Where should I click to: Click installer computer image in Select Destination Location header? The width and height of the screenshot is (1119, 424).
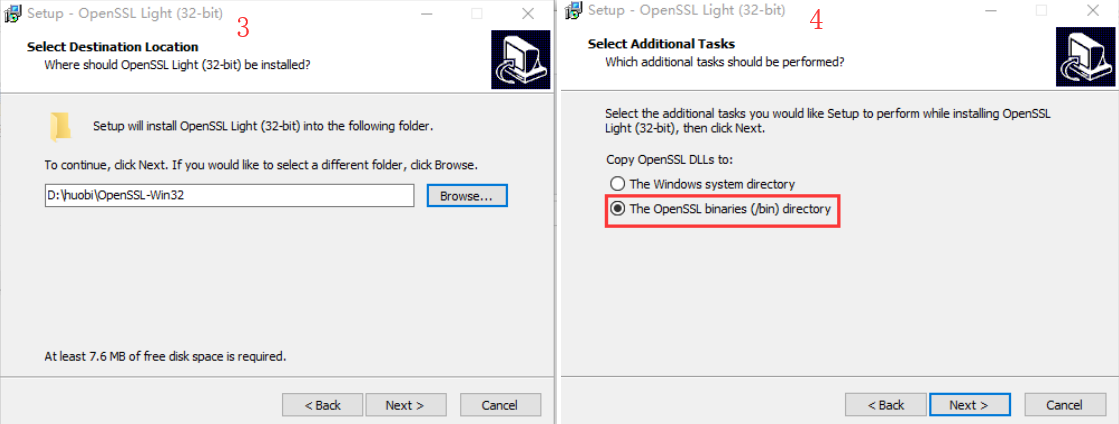click(520, 60)
